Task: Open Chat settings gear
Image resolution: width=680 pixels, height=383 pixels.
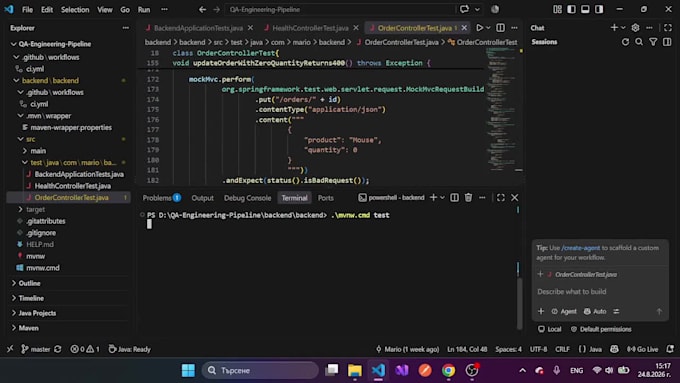Action: click(635, 28)
